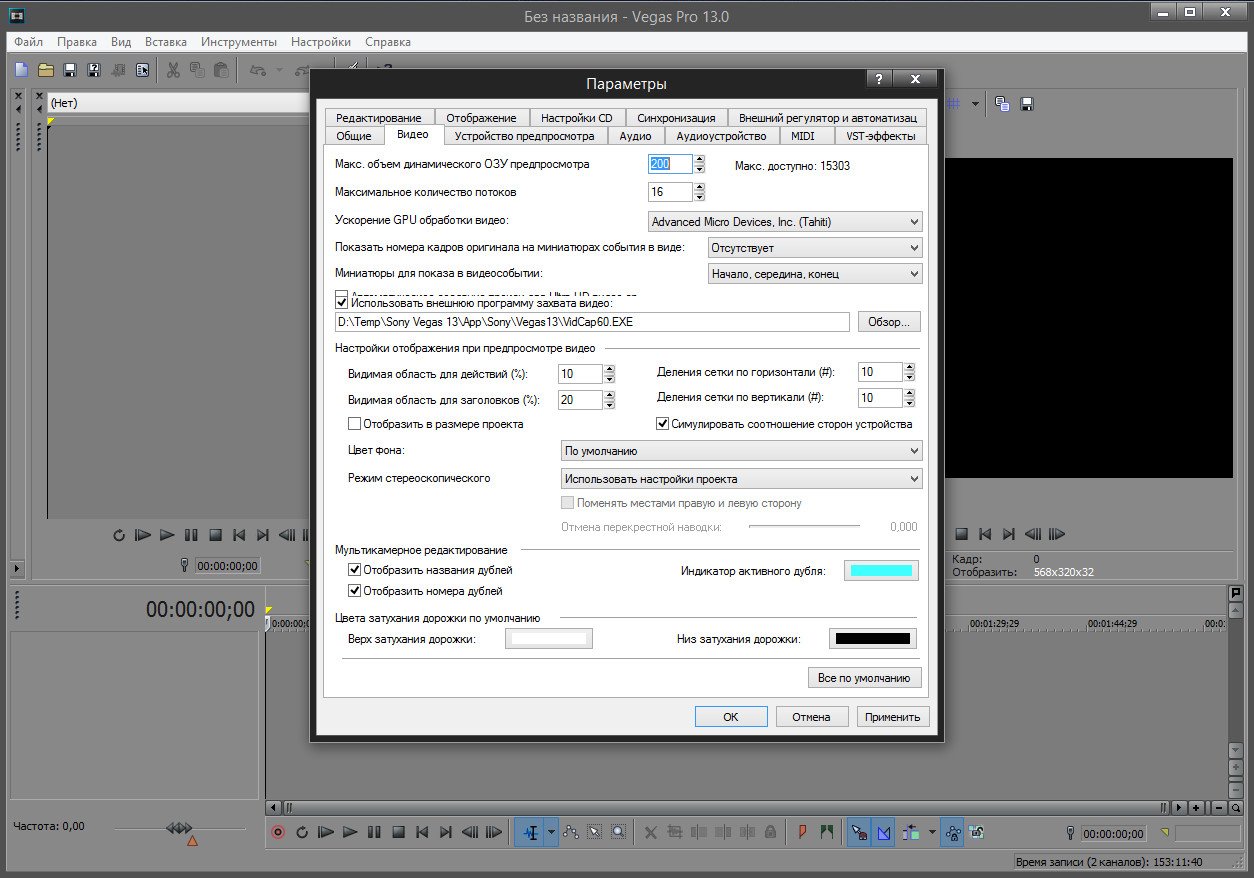Open the 'Инструменты' menu

238,42
